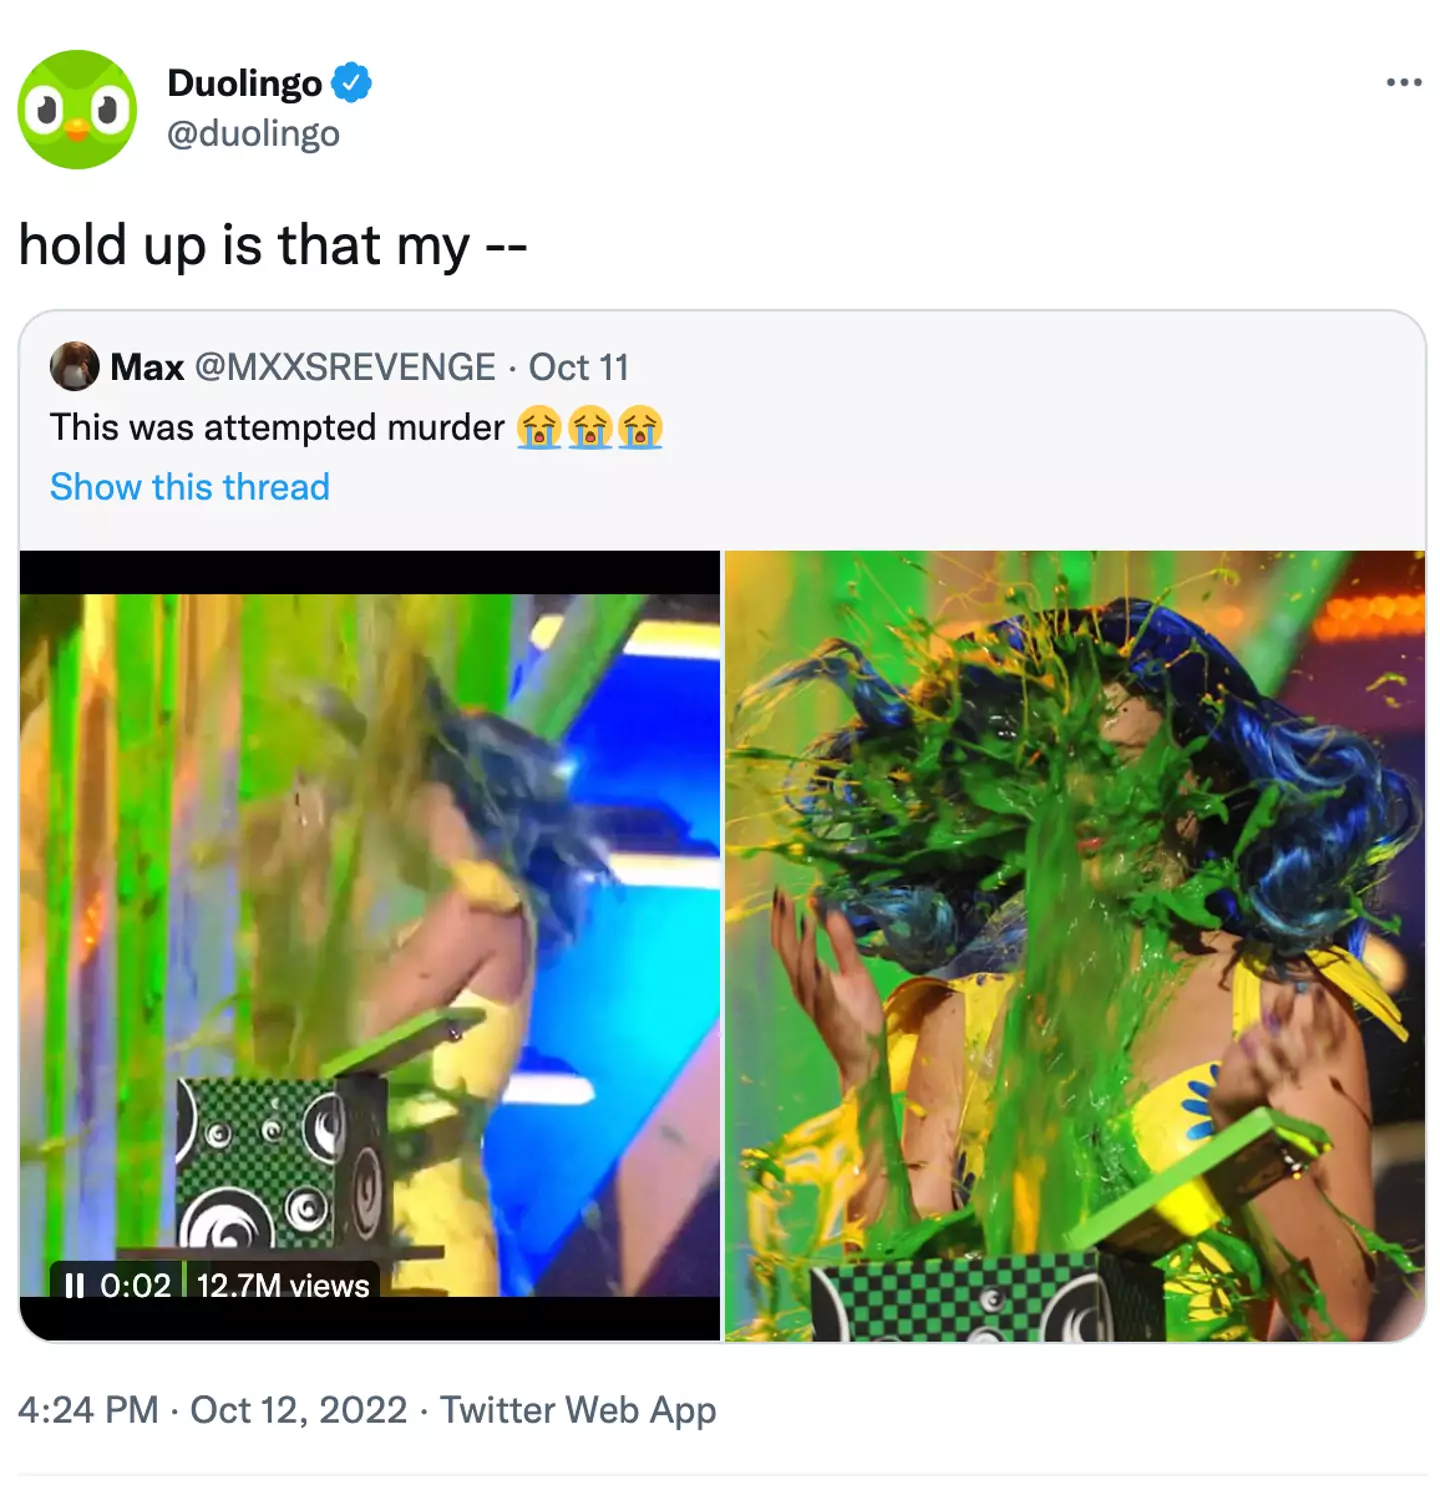Image resolution: width=1440 pixels, height=1485 pixels.
Task: Click the Duolingo profile avatar
Action: click(x=78, y=102)
